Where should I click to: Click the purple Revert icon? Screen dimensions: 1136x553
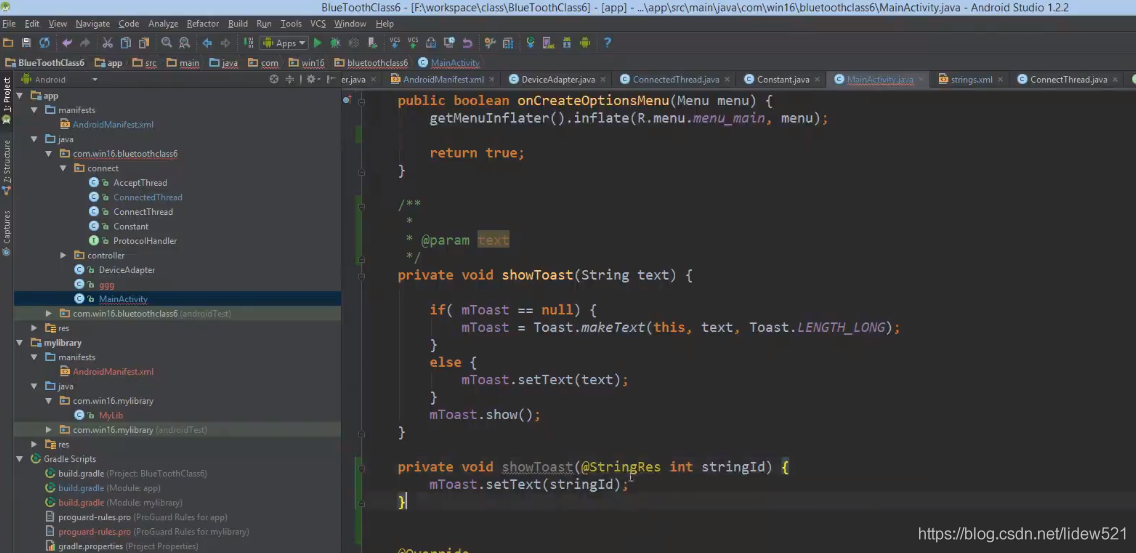click(x=467, y=43)
